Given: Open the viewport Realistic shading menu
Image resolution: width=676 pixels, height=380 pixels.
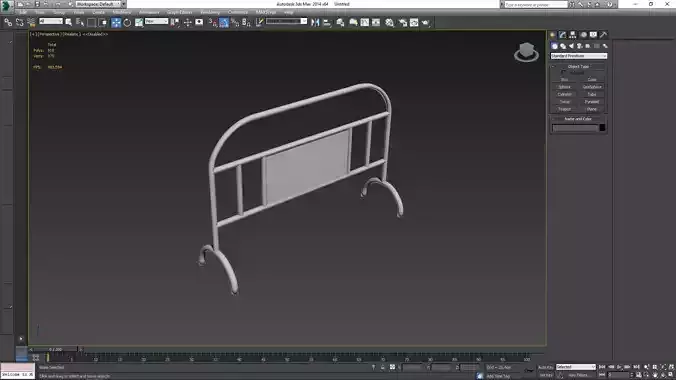Looking at the screenshot, I should tap(72, 34).
